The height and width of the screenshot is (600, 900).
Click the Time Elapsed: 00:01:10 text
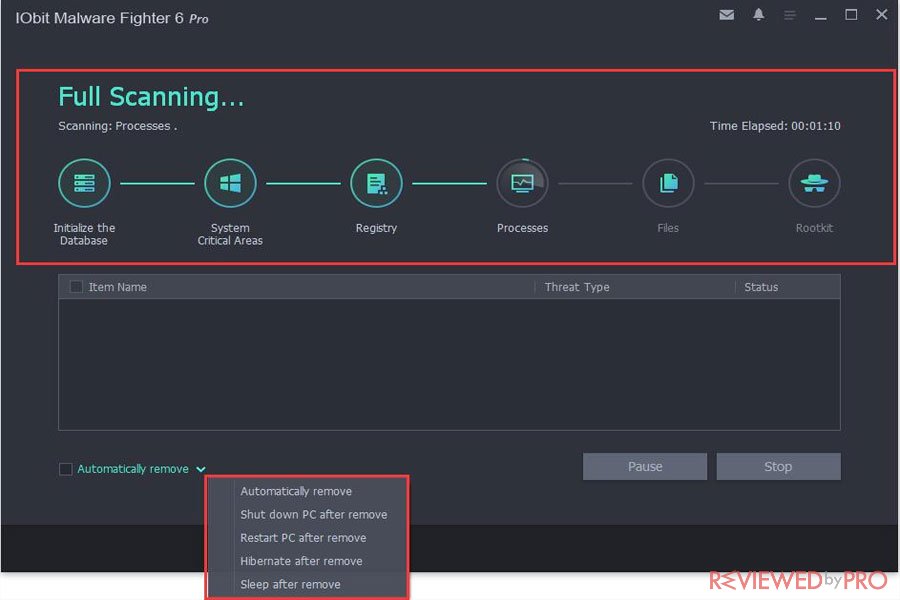pyautogui.click(x=775, y=126)
